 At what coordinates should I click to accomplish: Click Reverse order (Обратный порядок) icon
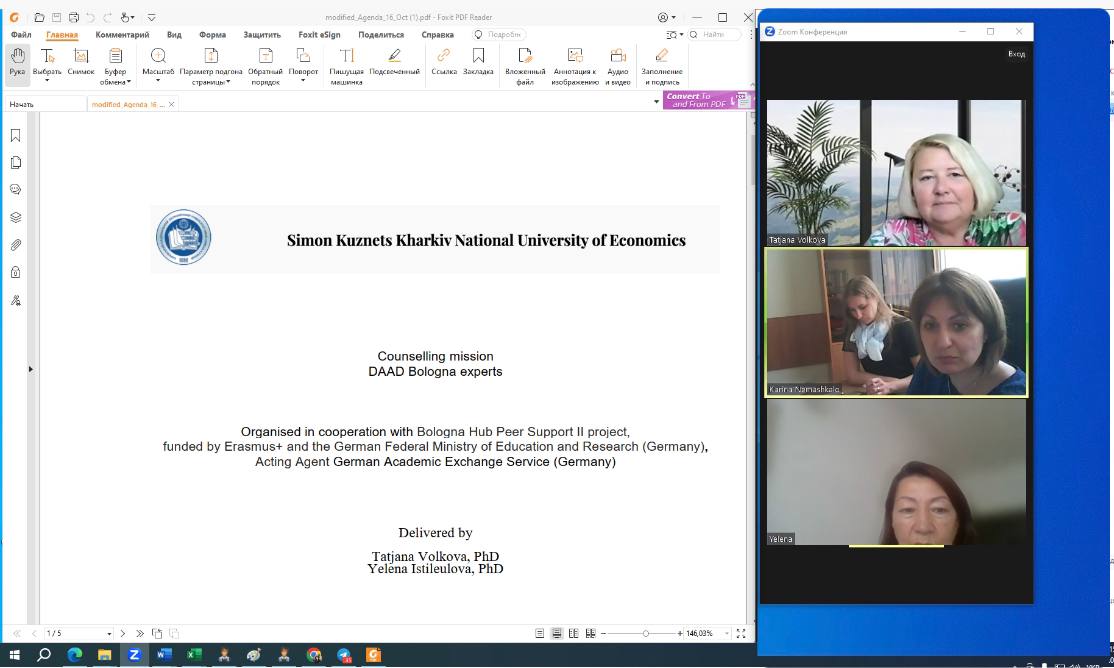[x=265, y=65]
